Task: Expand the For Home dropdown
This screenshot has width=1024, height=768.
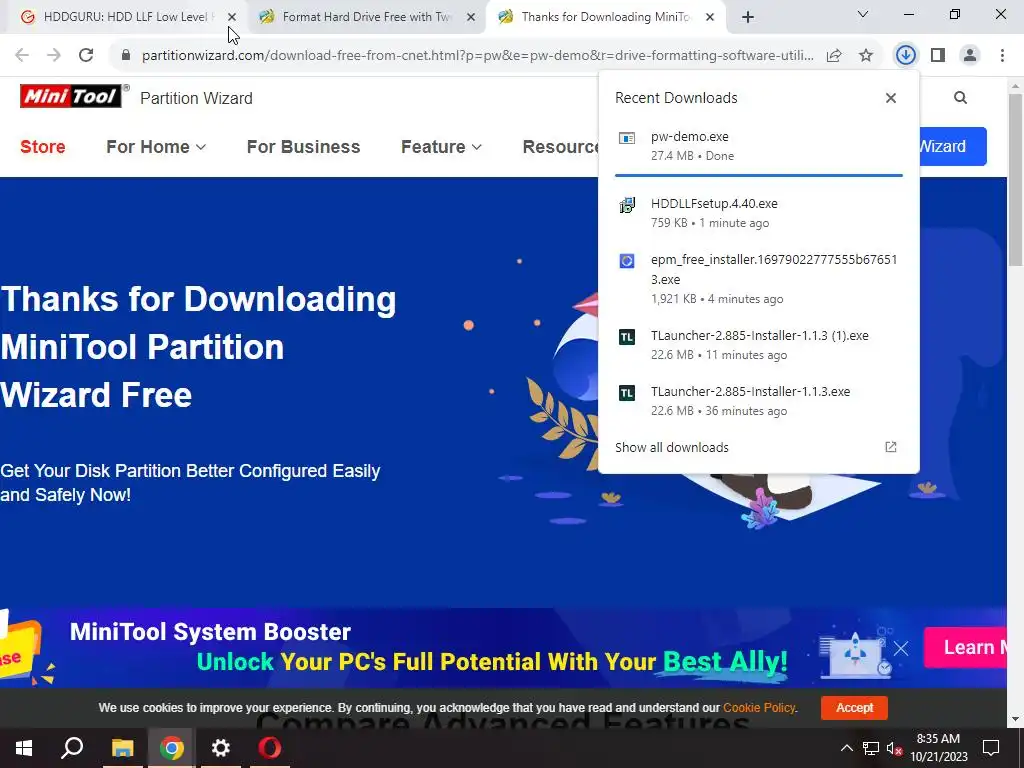Action: [x=155, y=147]
